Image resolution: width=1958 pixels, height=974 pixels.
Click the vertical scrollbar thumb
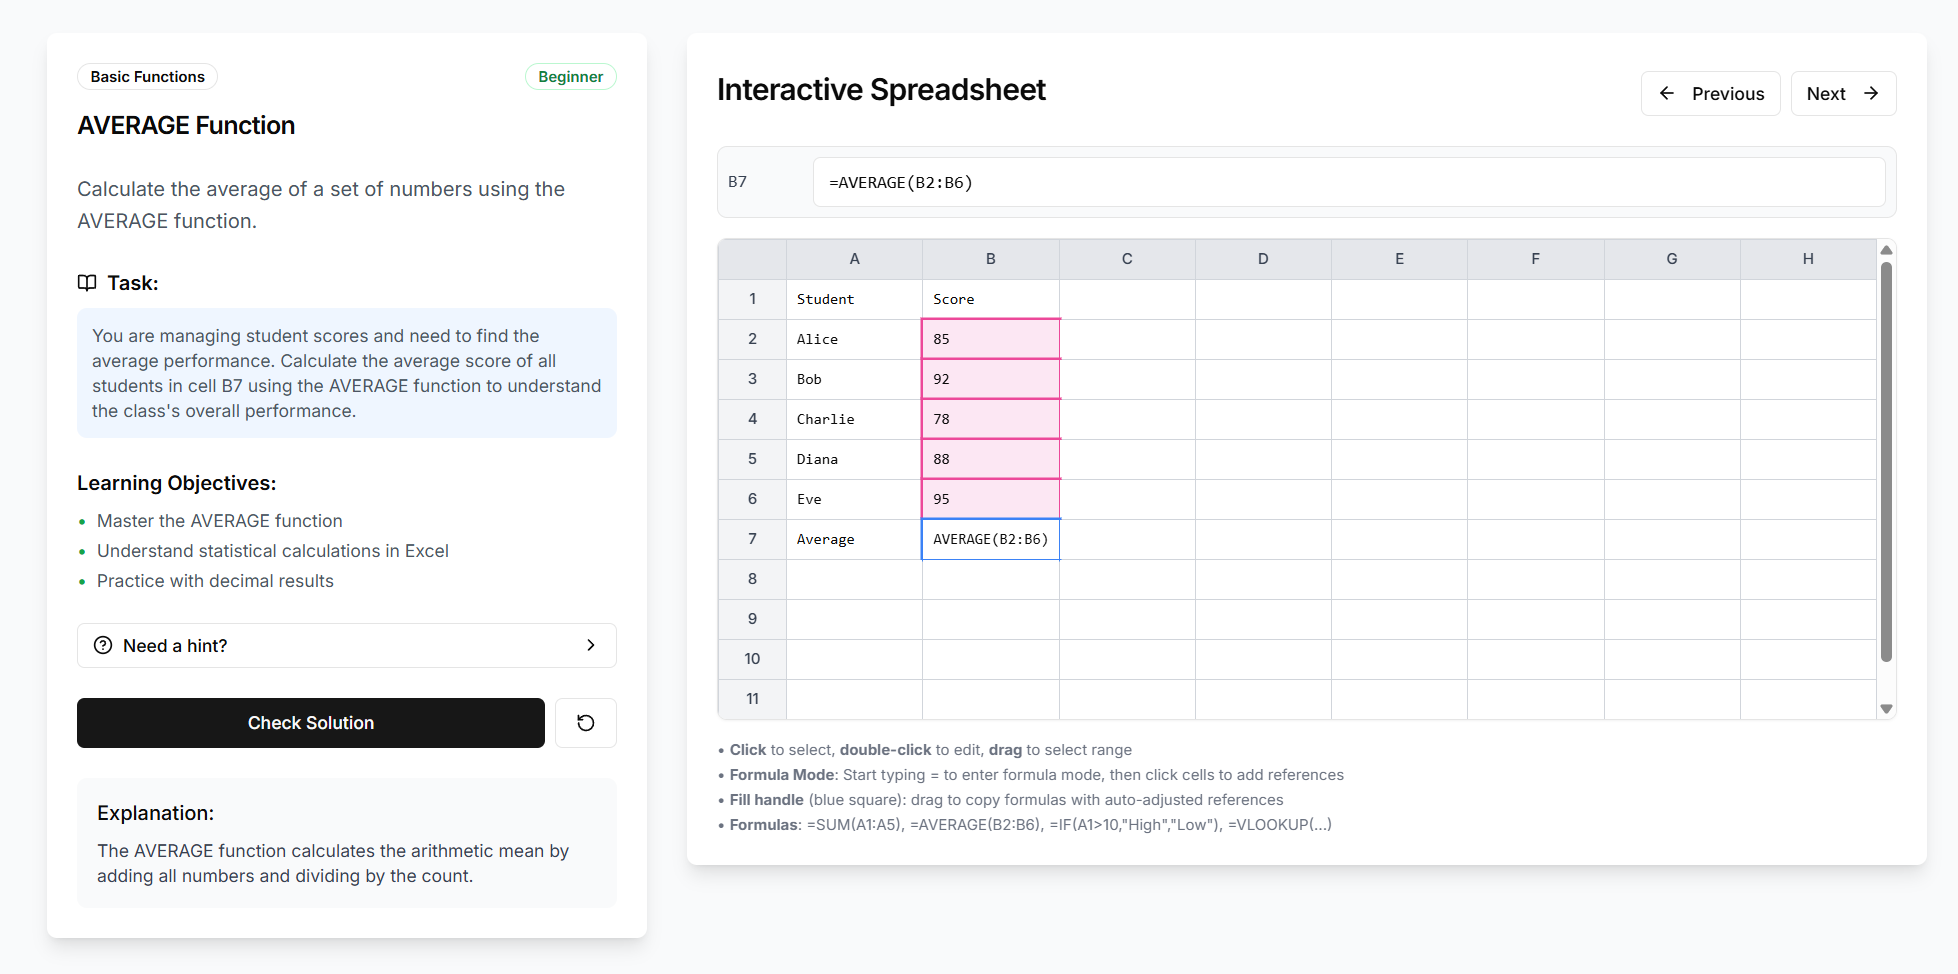point(1886,462)
